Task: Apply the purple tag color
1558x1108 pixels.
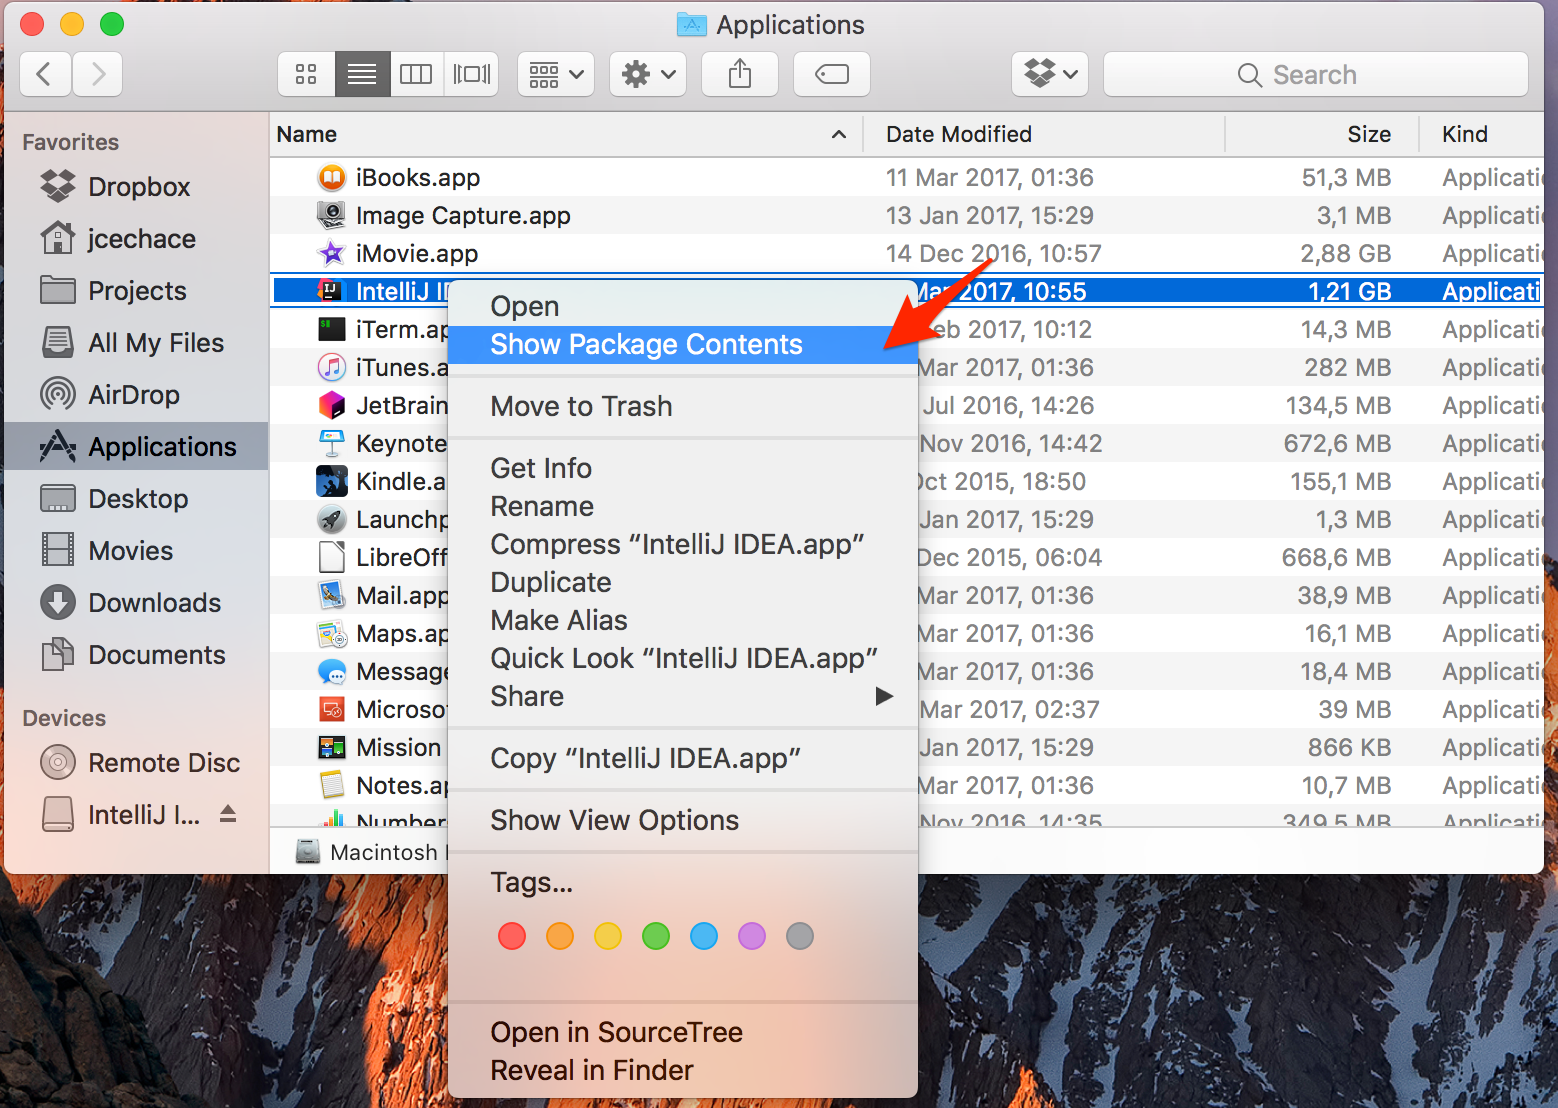Action: [752, 936]
